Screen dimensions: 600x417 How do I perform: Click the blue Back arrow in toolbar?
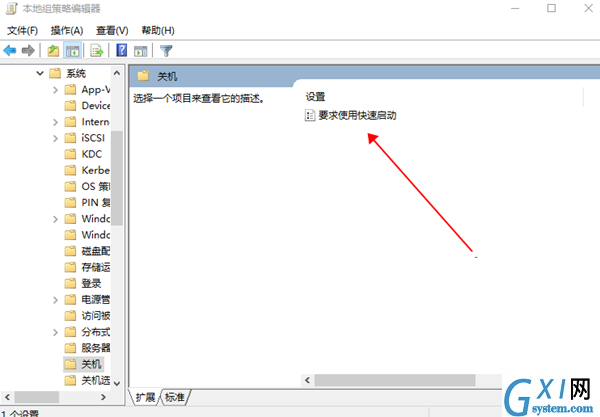[x=10, y=50]
